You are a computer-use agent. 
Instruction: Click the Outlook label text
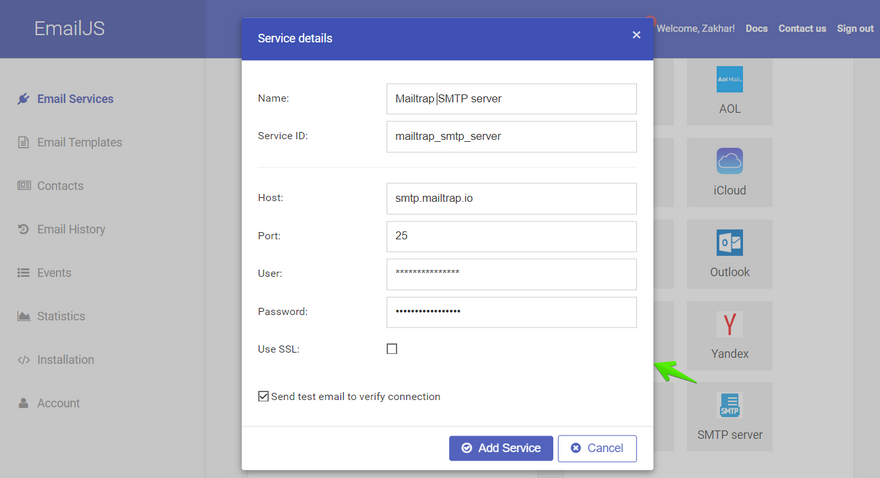click(730, 272)
